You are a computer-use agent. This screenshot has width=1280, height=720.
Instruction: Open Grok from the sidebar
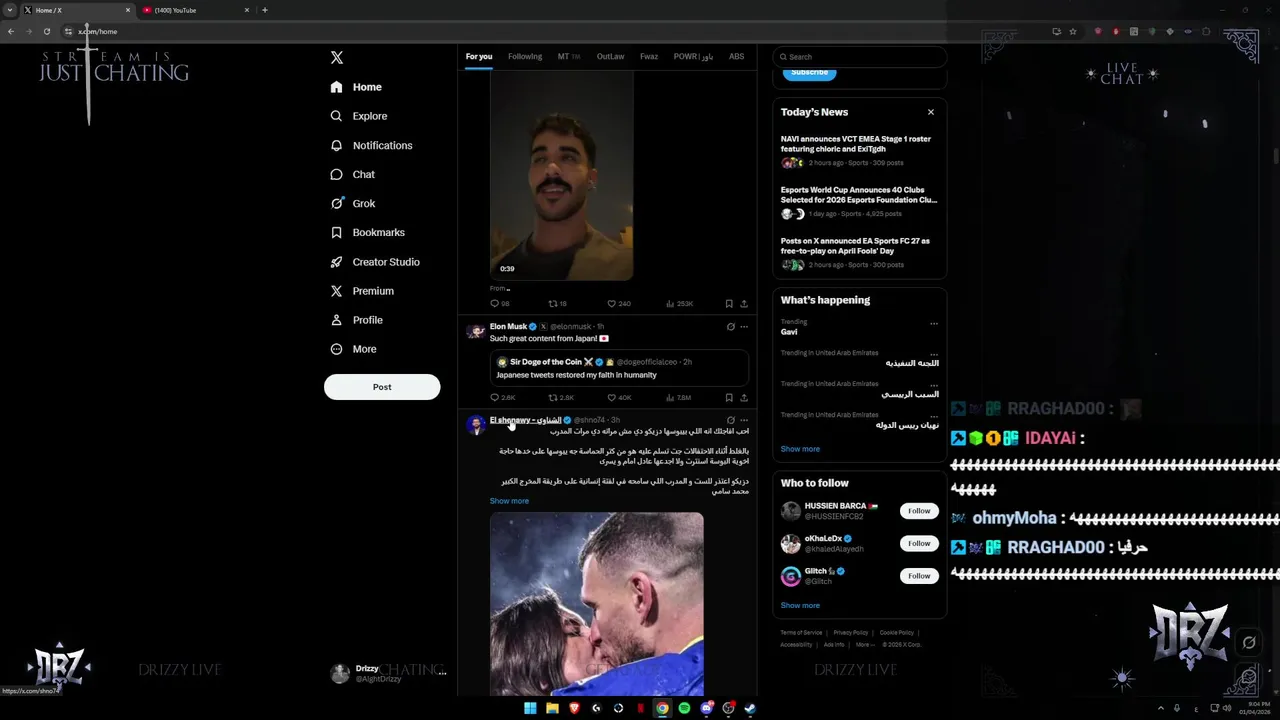click(352, 203)
